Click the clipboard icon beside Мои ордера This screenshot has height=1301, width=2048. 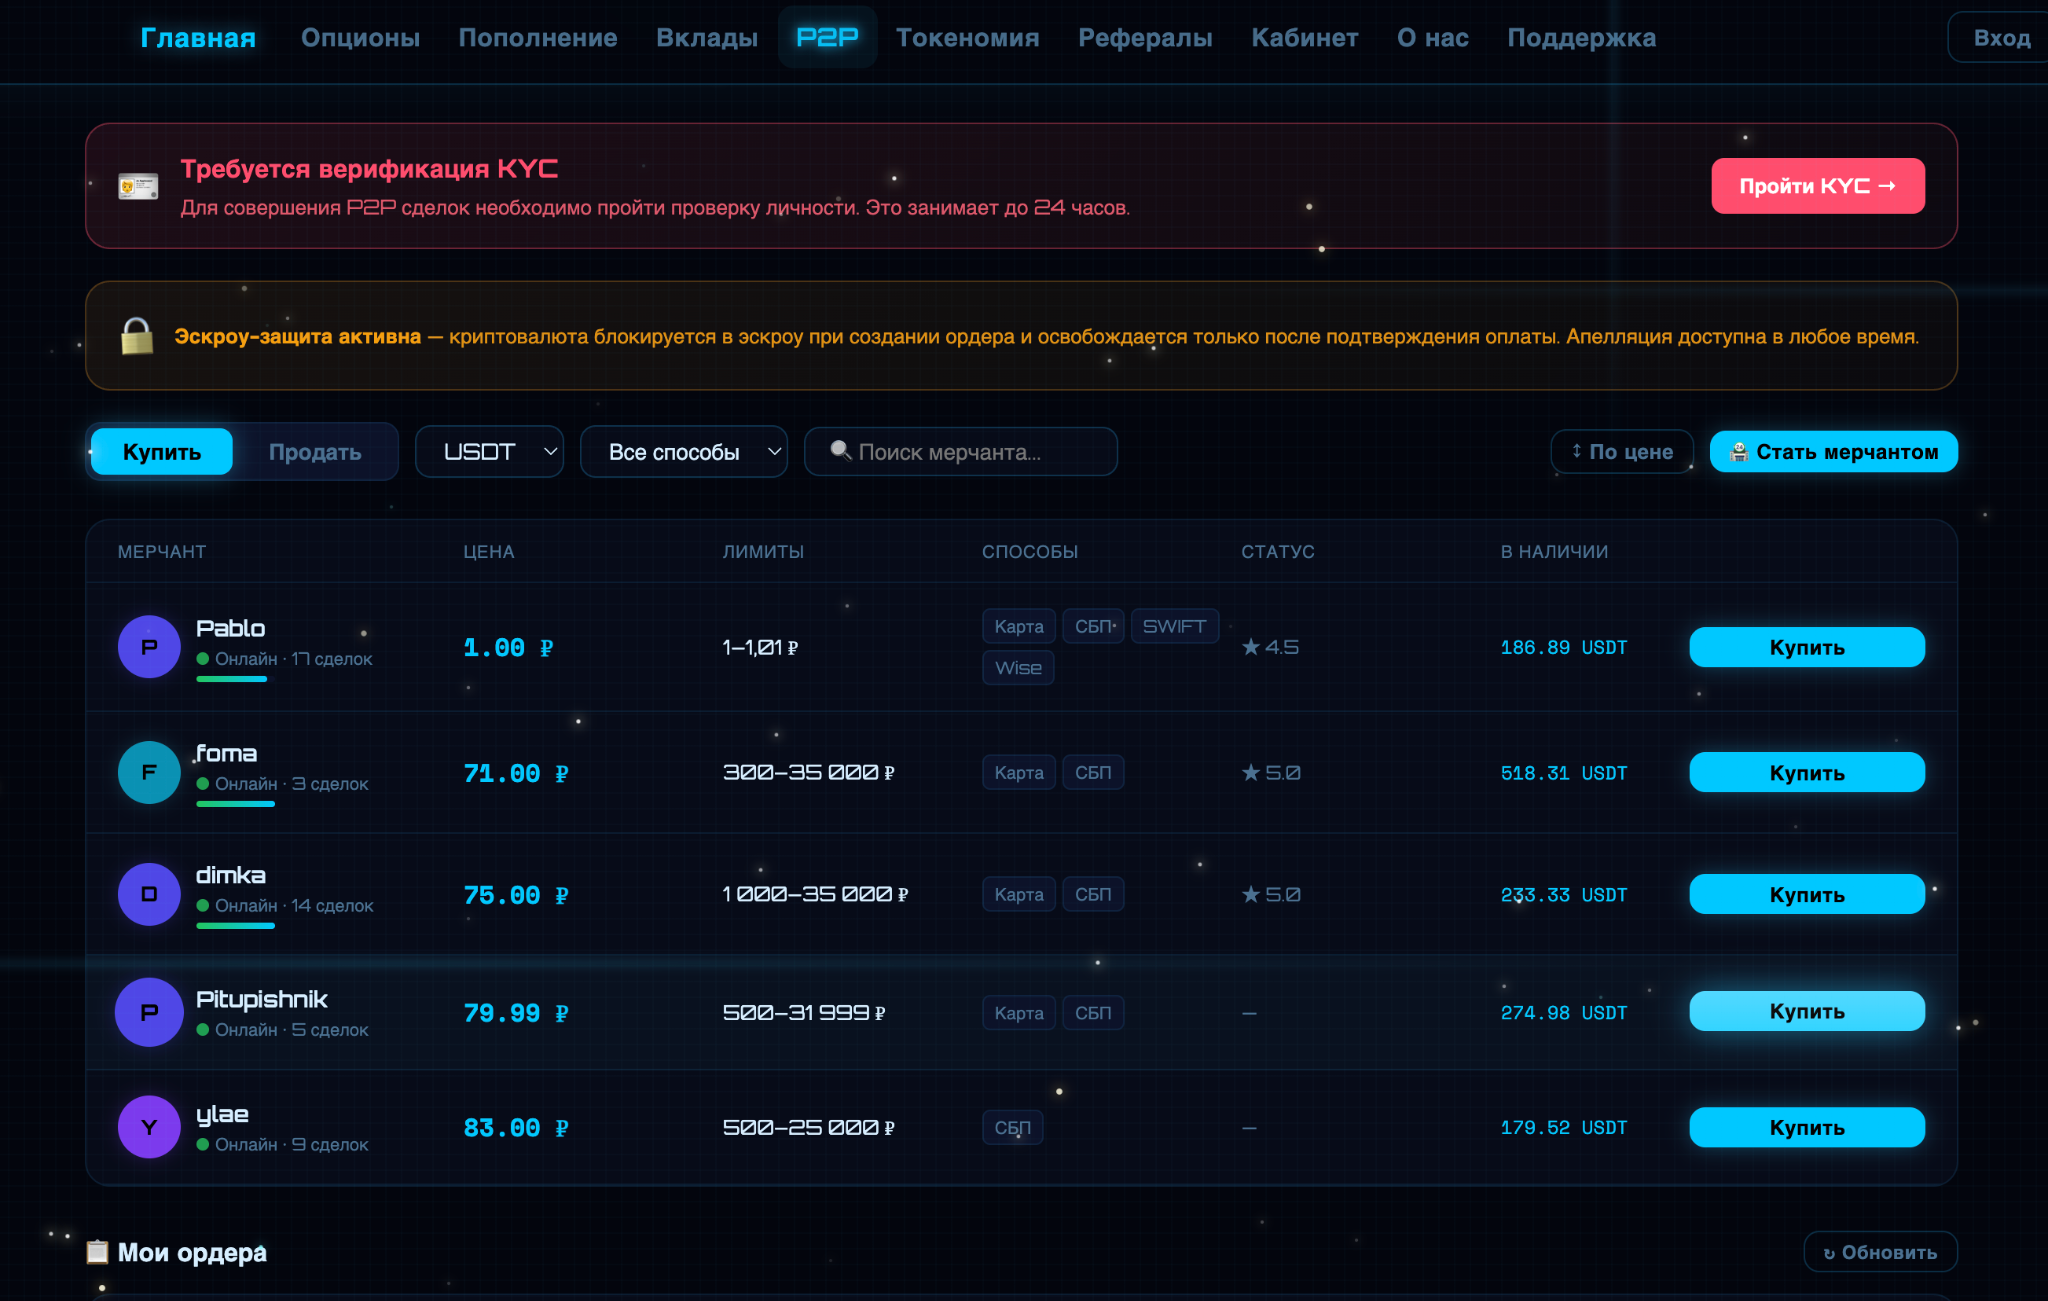97,1252
